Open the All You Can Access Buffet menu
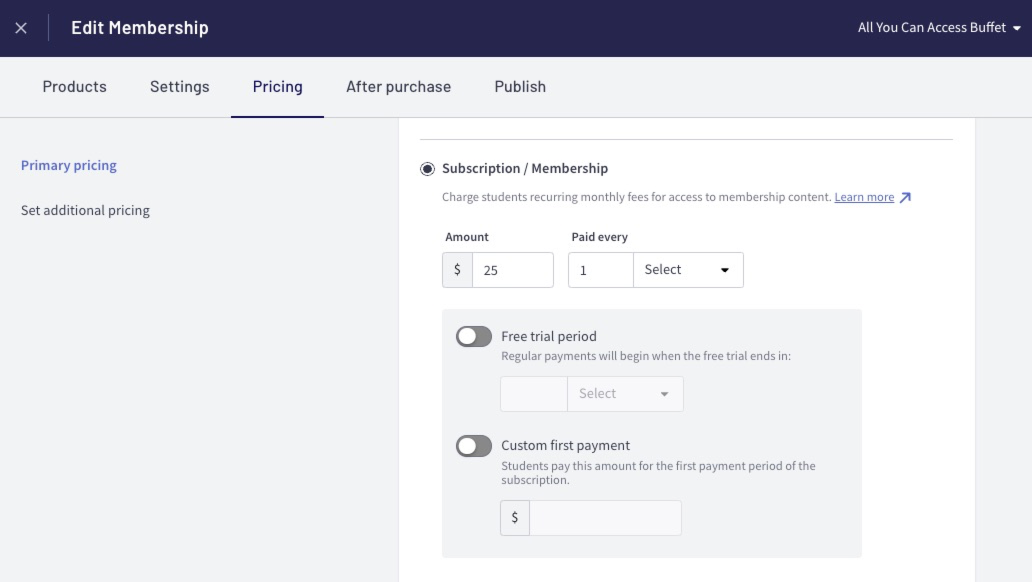This screenshot has height=582, width=1032. point(939,28)
